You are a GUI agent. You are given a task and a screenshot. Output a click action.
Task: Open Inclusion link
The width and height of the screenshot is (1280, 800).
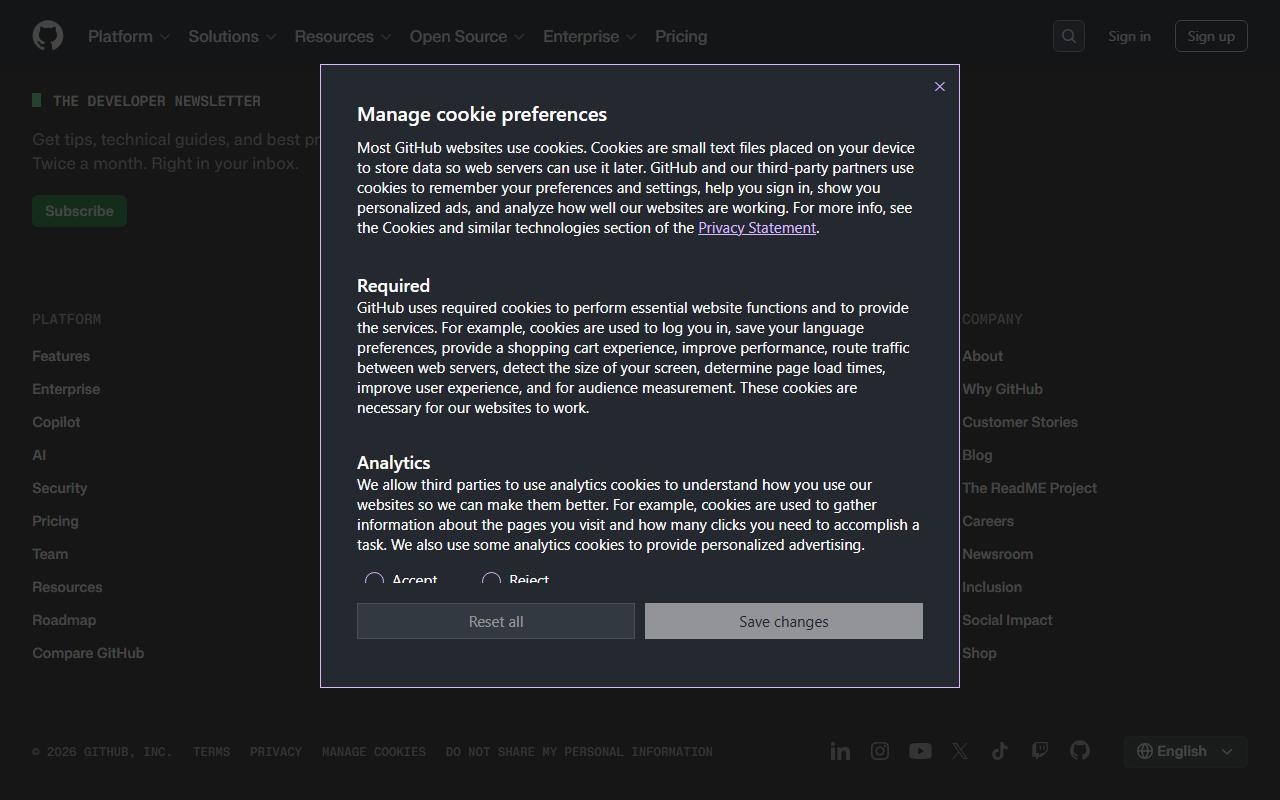992,587
